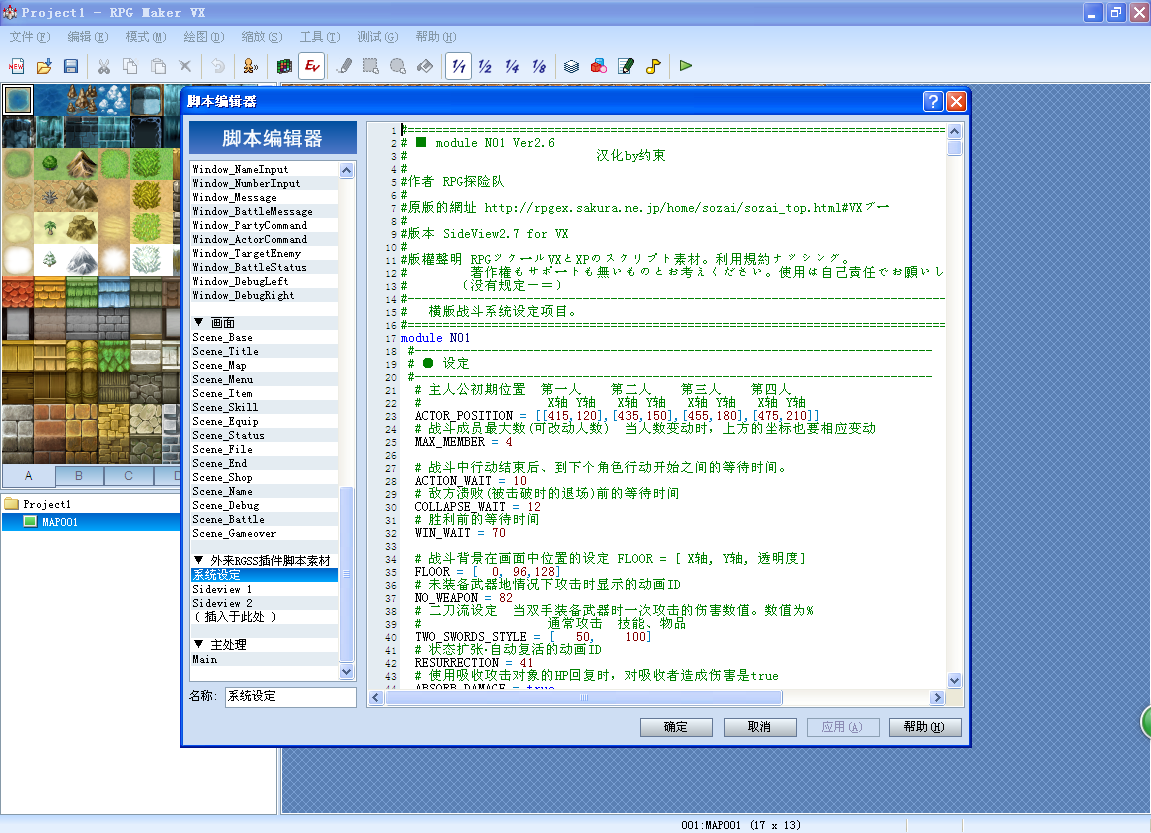Click the question mark help button in script editor title
Viewport: 1151px width, 833px height.
coord(932,101)
